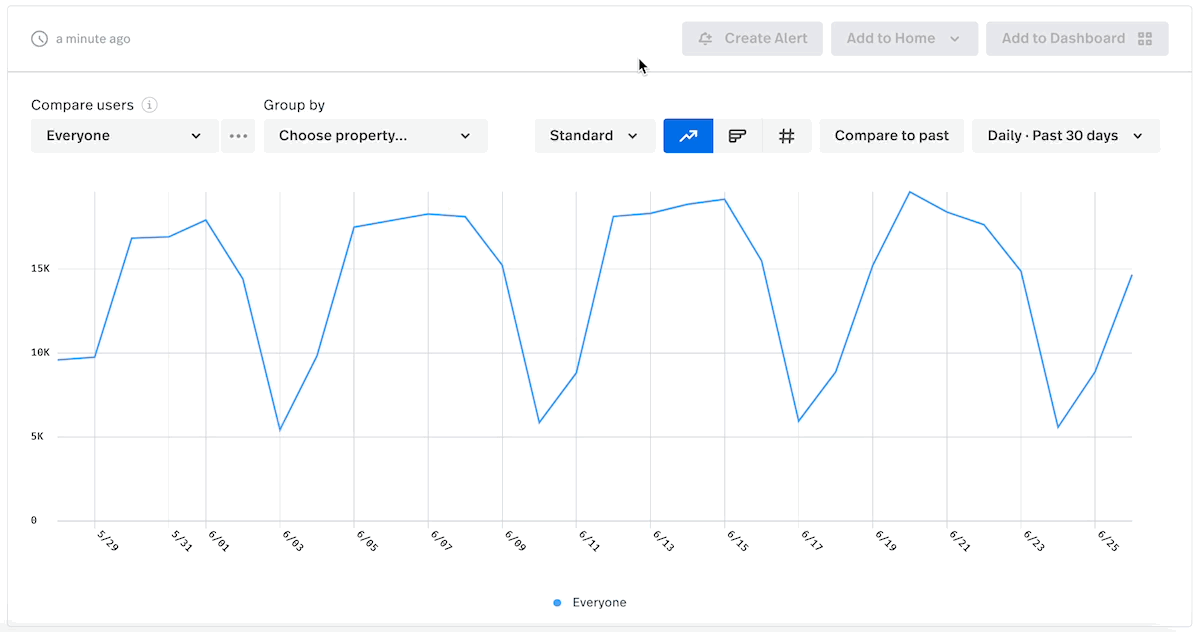Expand the Add to Home chevron

955,39
